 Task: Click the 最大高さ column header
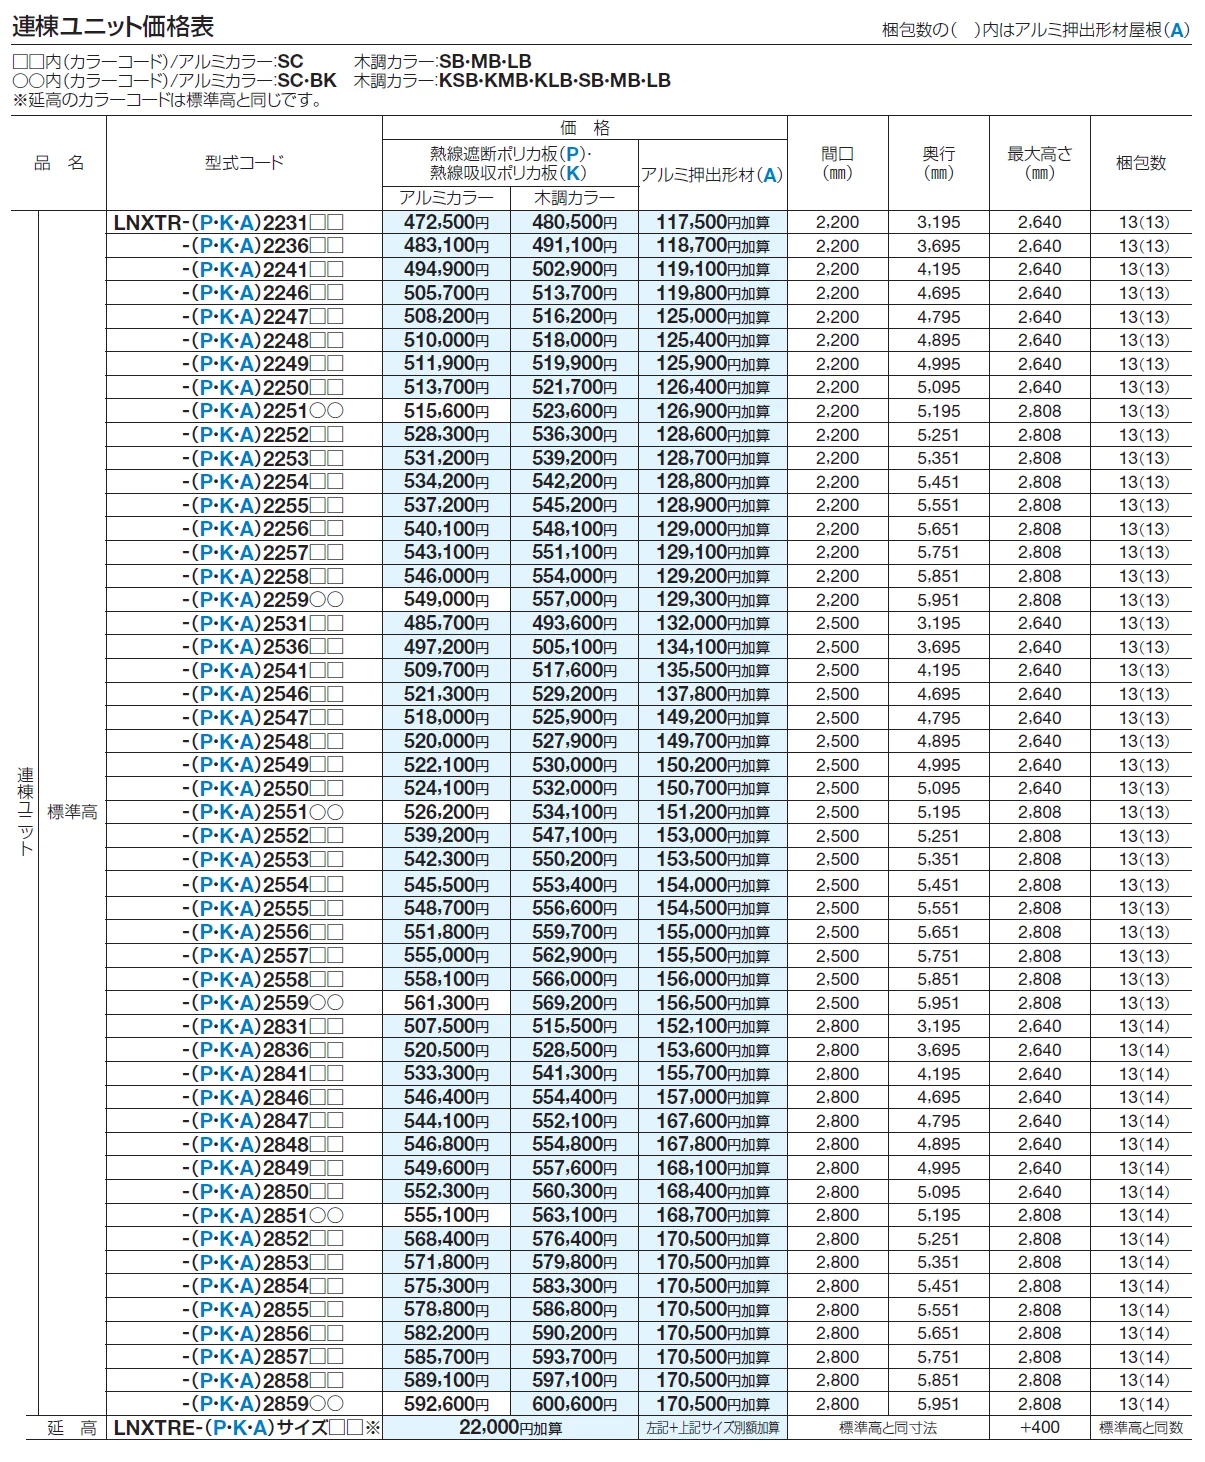coord(1040,163)
